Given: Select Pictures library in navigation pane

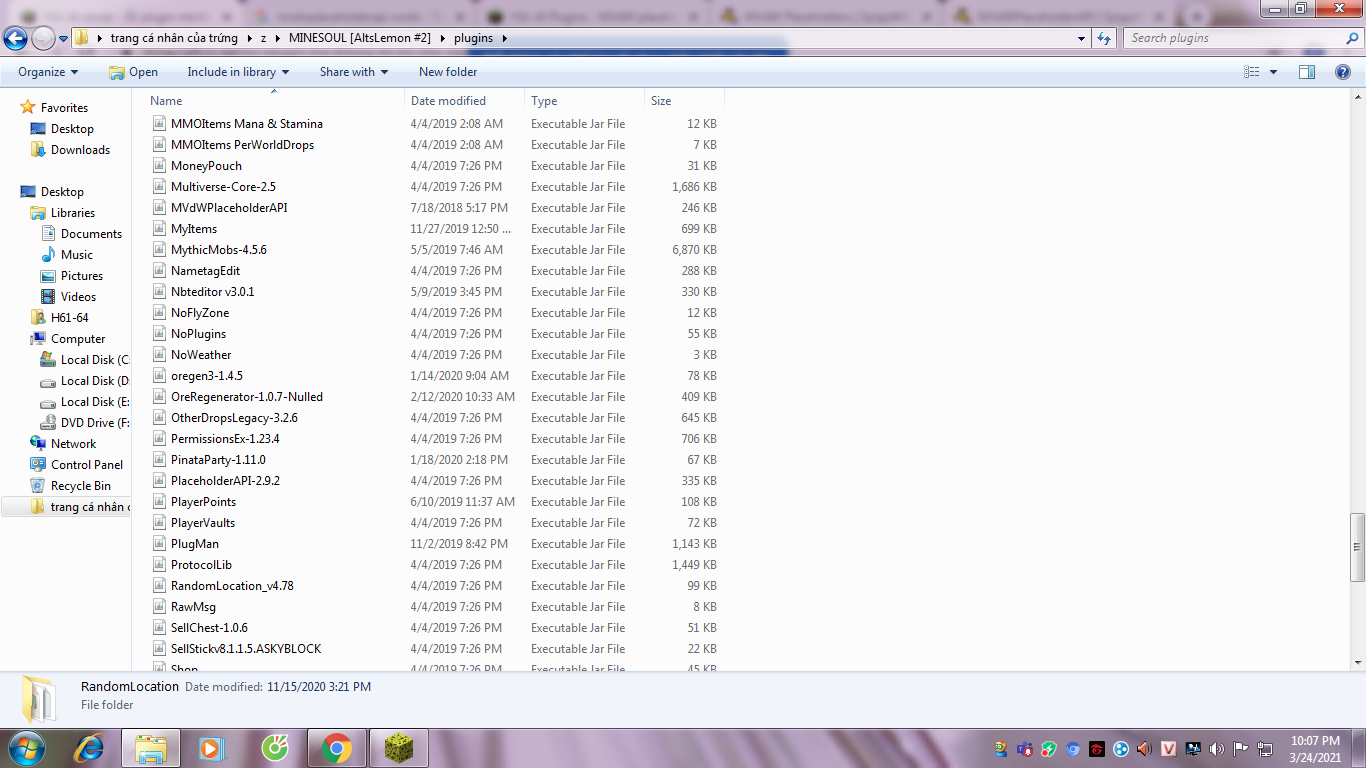Looking at the screenshot, I should [x=82, y=276].
